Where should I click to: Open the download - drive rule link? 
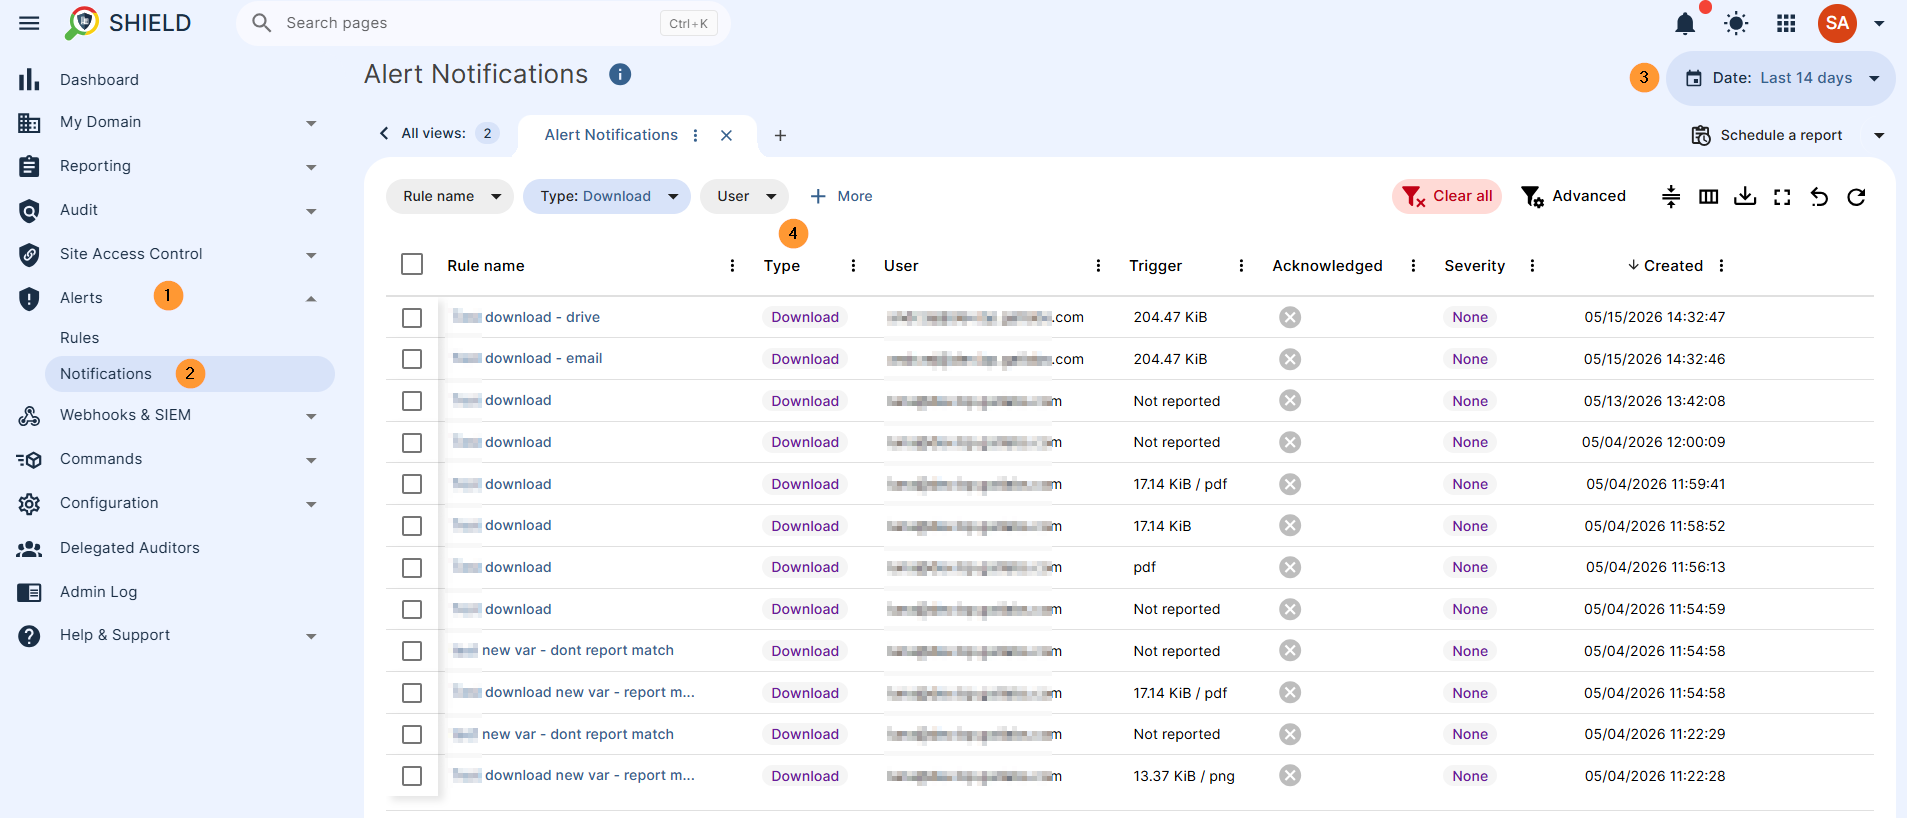click(x=542, y=317)
